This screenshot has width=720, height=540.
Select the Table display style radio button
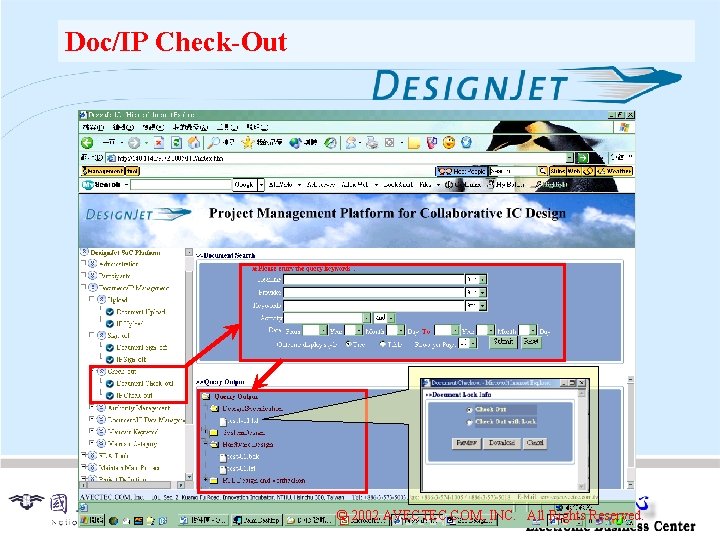point(382,343)
